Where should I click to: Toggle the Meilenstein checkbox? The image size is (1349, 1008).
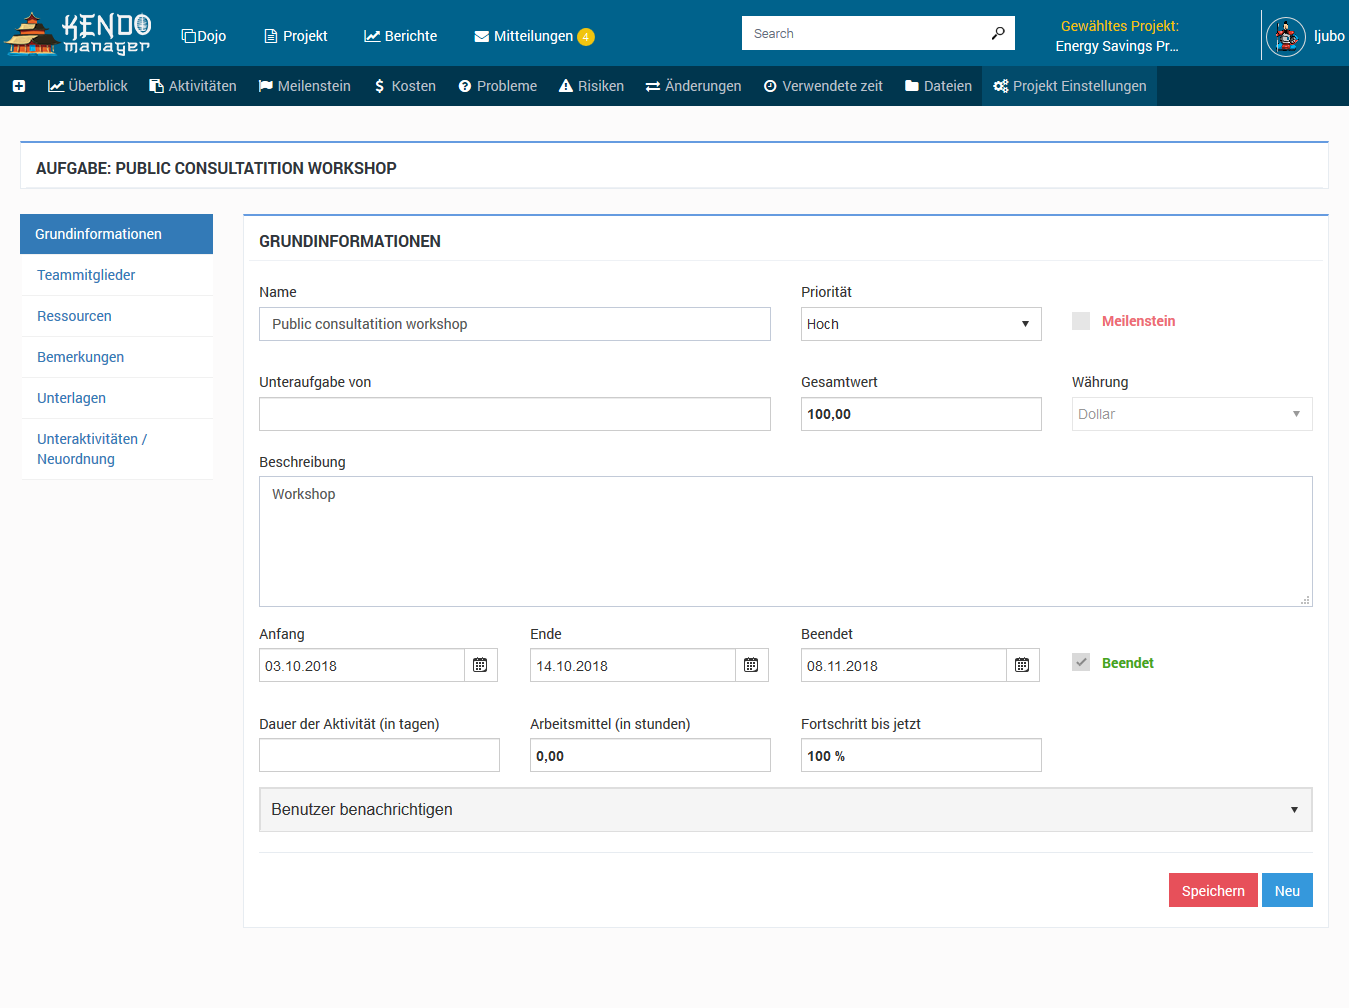pyautogui.click(x=1081, y=321)
